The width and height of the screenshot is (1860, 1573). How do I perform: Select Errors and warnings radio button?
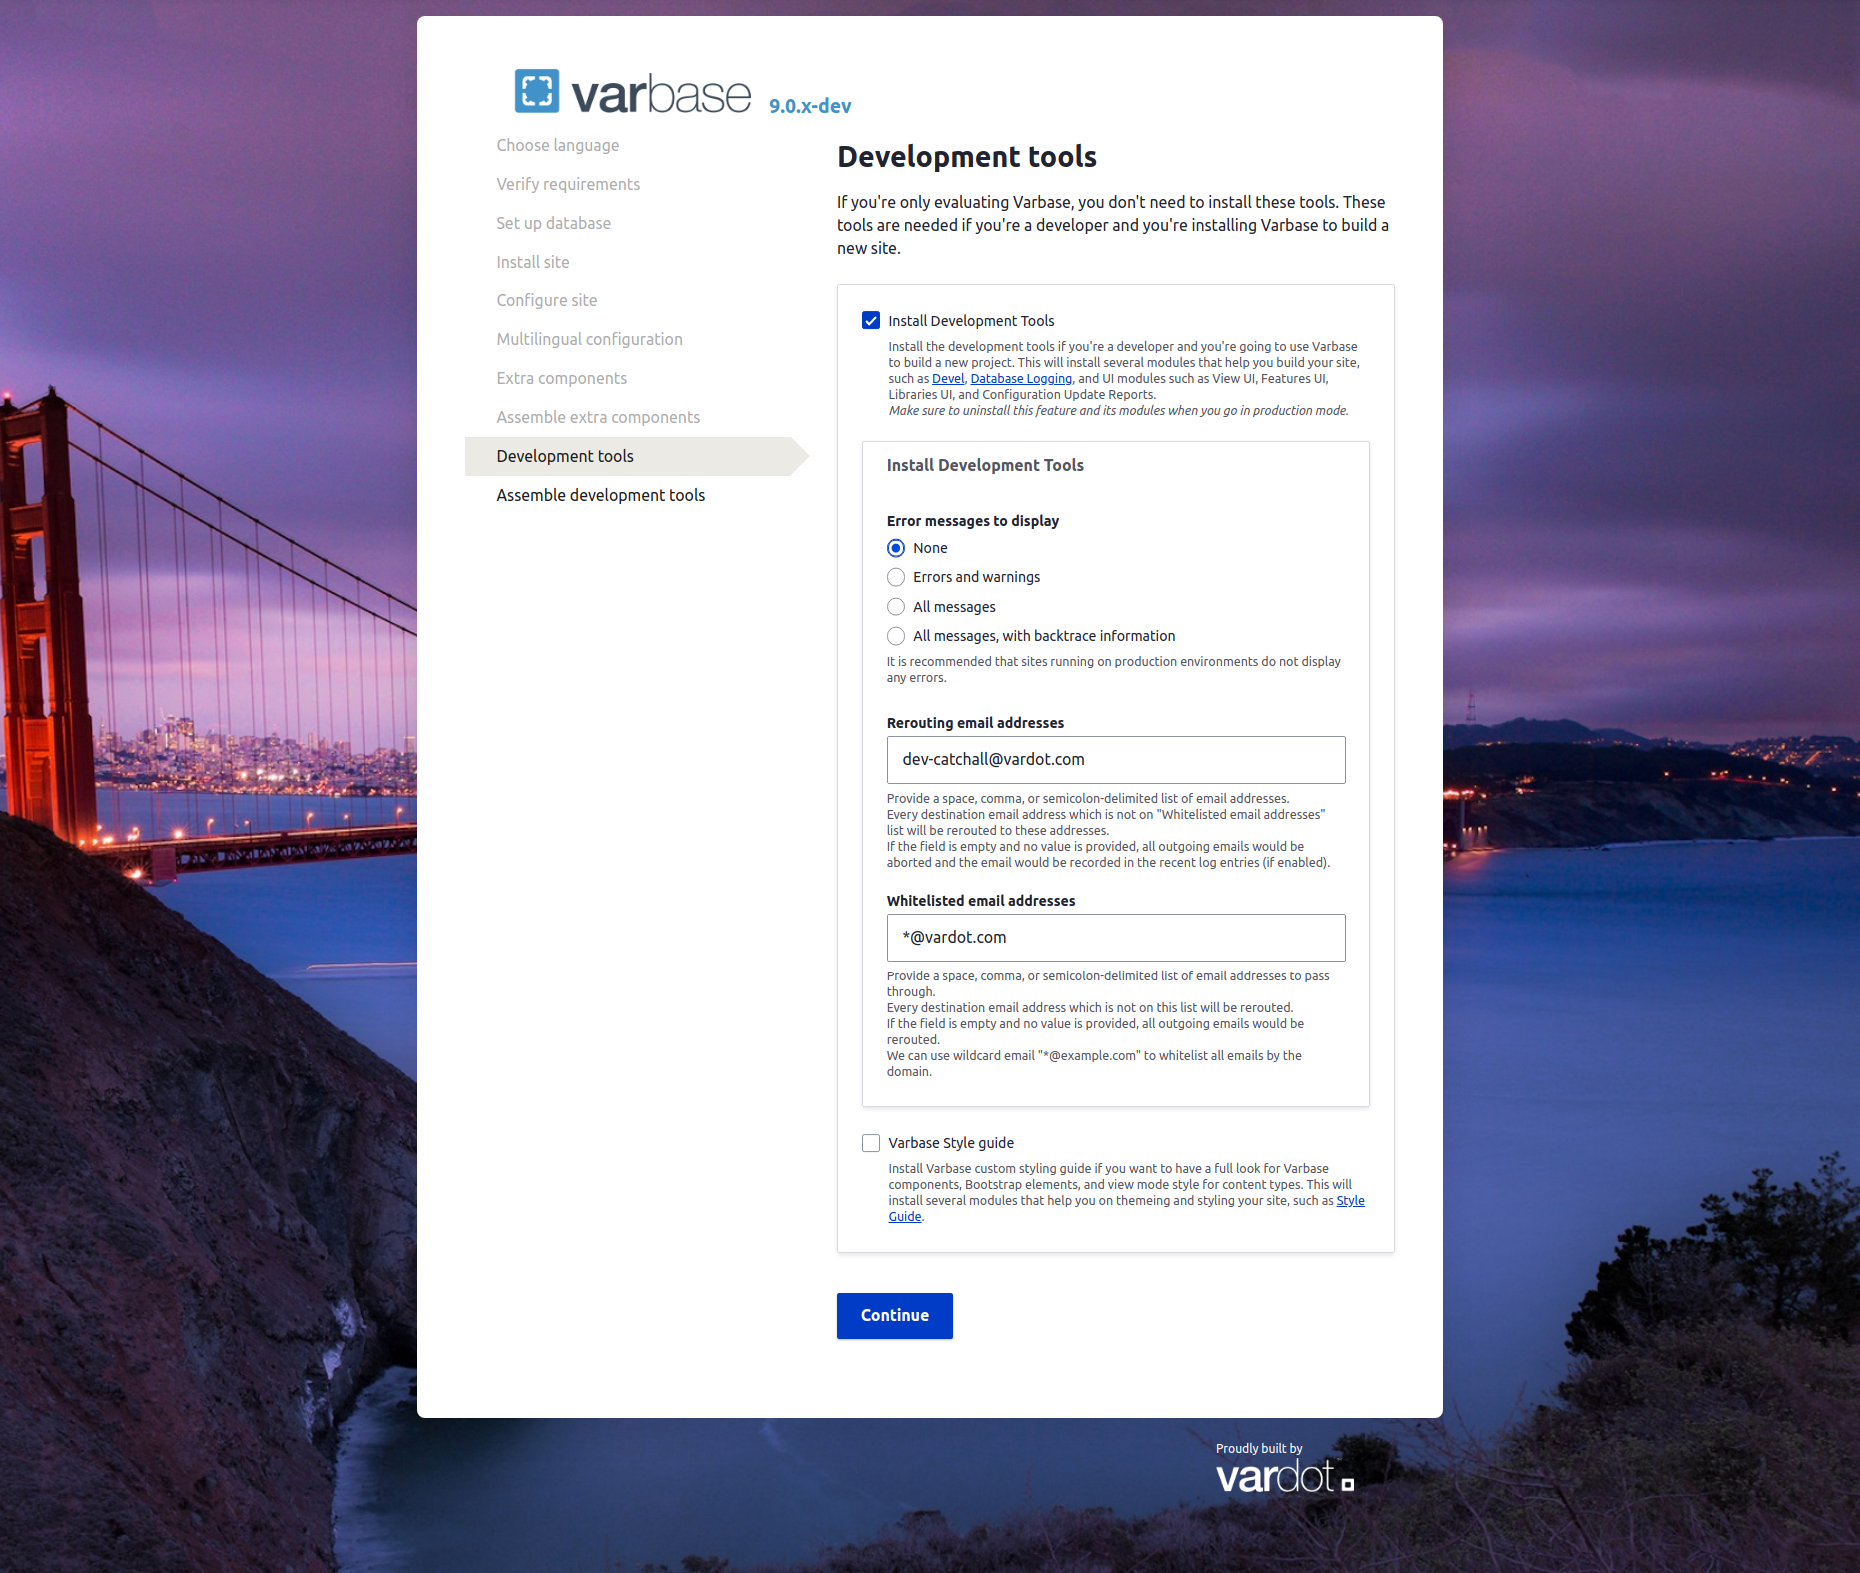[x=896, y=577]
